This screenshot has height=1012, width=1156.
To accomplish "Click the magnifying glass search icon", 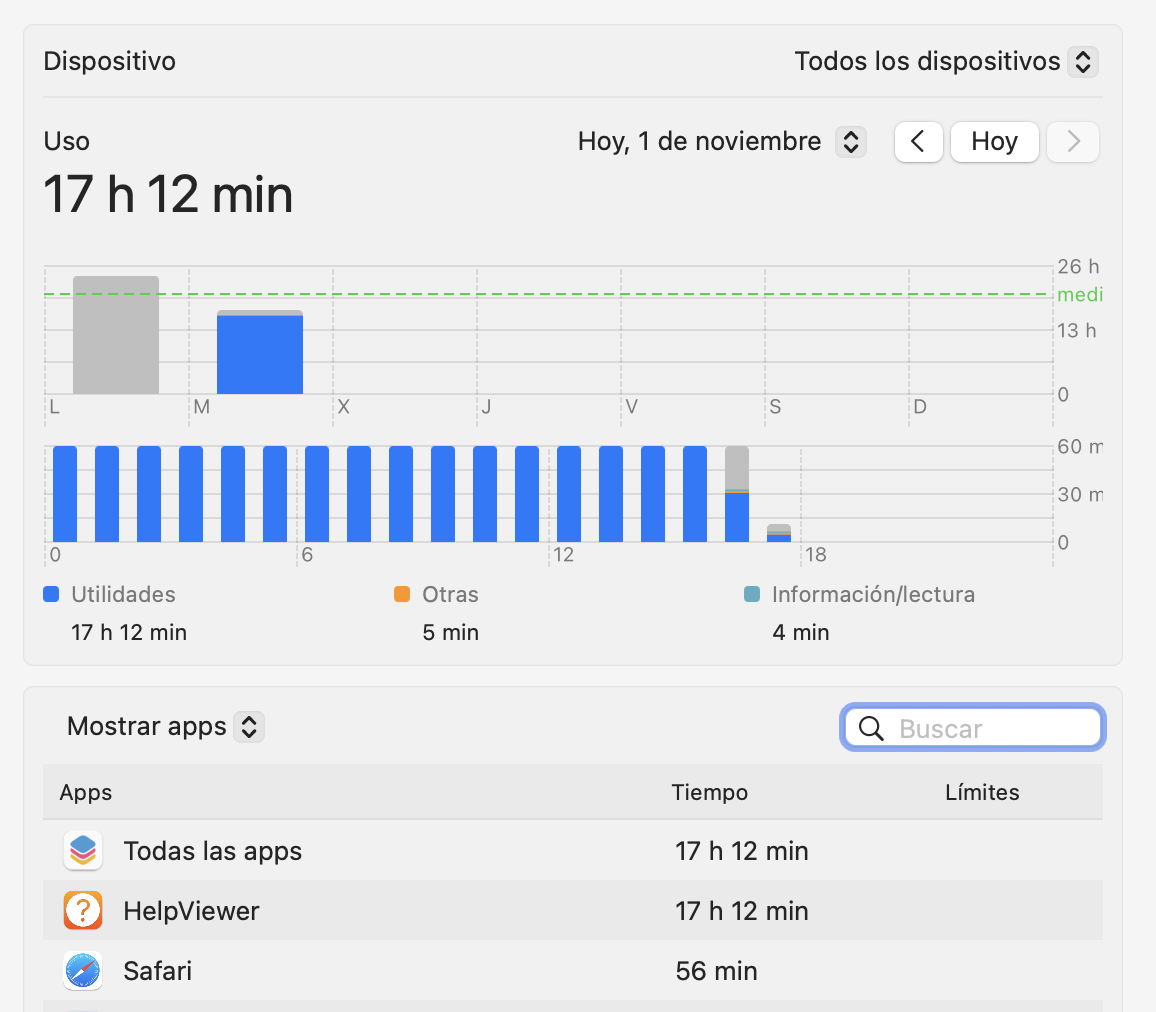I will click(871, 729).
